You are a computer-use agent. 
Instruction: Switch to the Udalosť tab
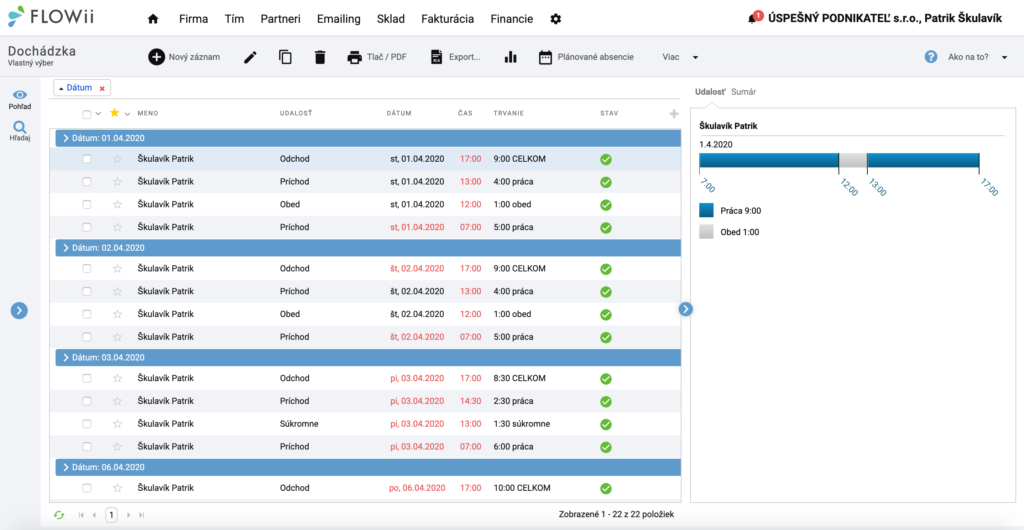point(711,92)
